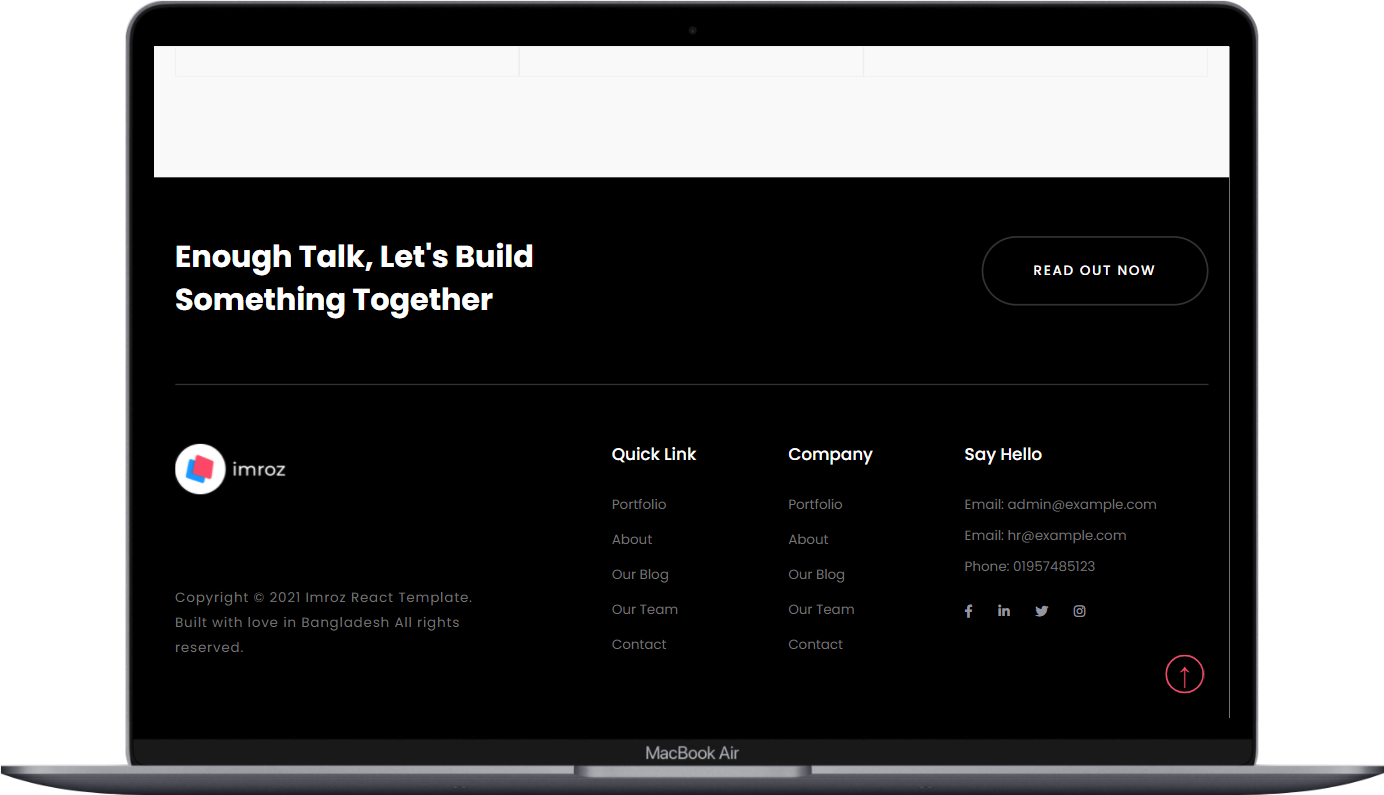
Task: Click the hr@example.com email line
Action: (1045, 536)
